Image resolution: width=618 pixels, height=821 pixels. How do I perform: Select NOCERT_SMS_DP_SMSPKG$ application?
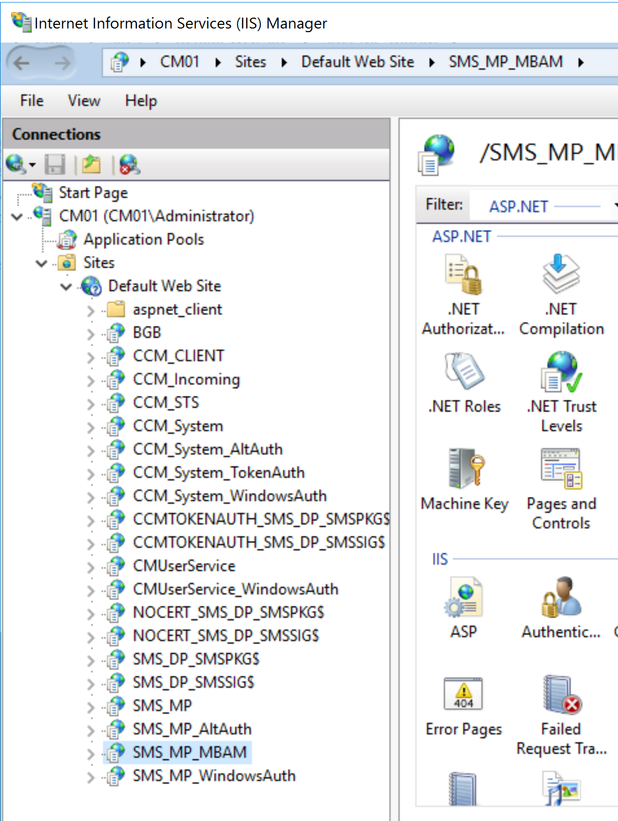point(228,613)
